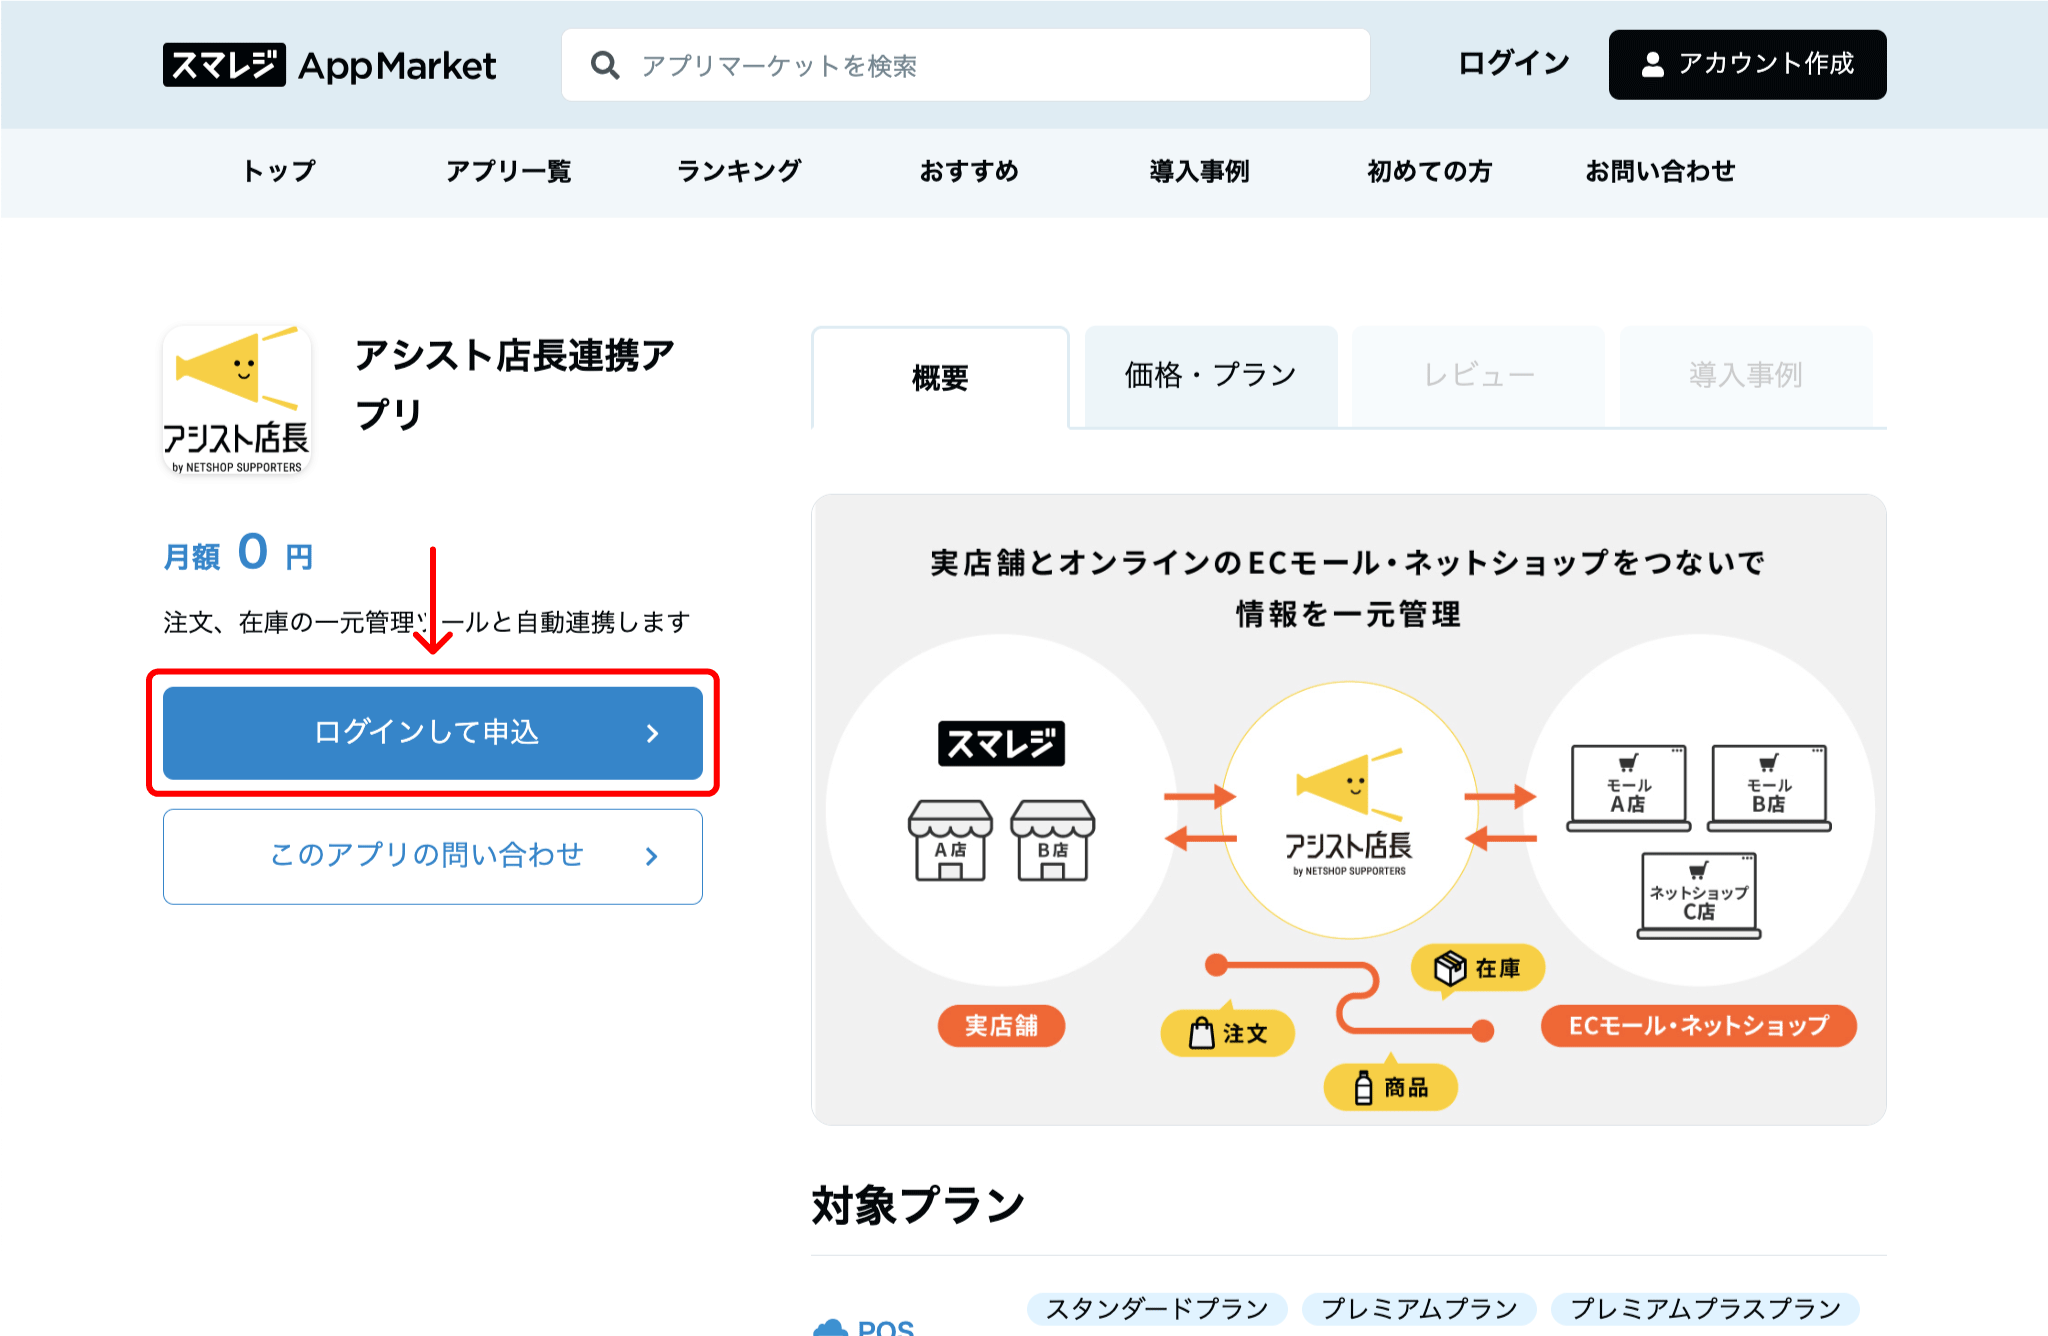Click the スタンダードプラン tag
Image resolution: width=2048 pixels, height=1336 pixels.
tap(1157, 1308)
